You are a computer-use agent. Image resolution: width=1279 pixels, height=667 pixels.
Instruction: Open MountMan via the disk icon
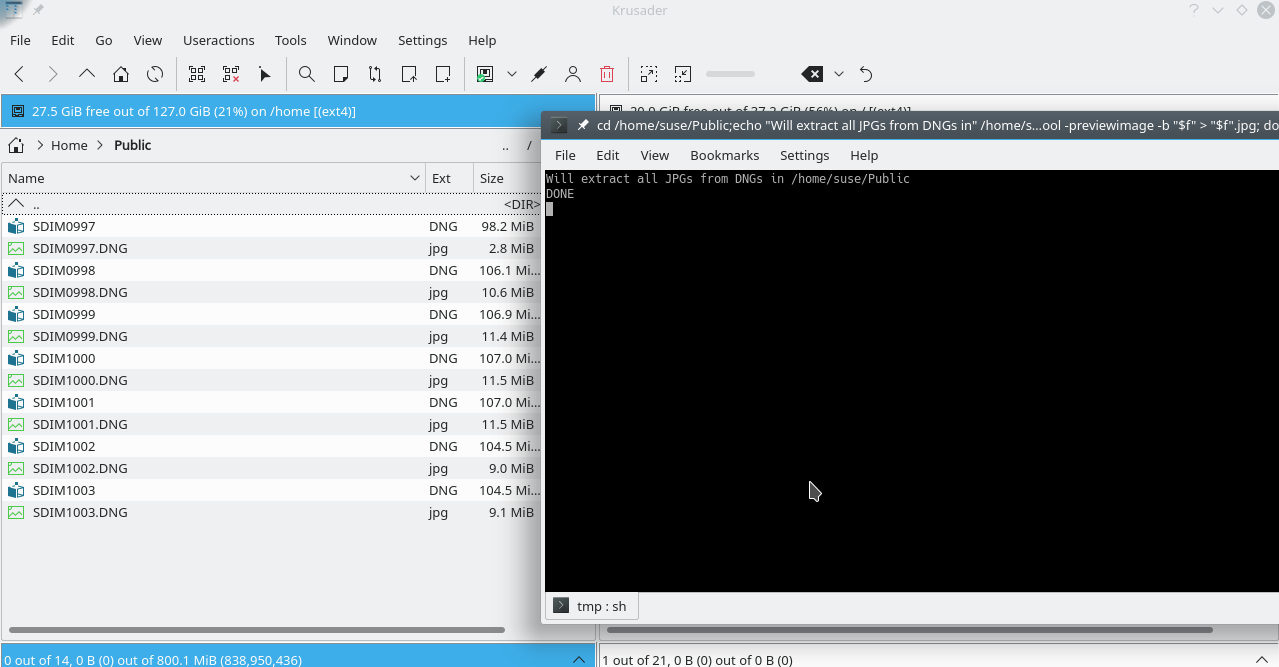tap(485, 74)
